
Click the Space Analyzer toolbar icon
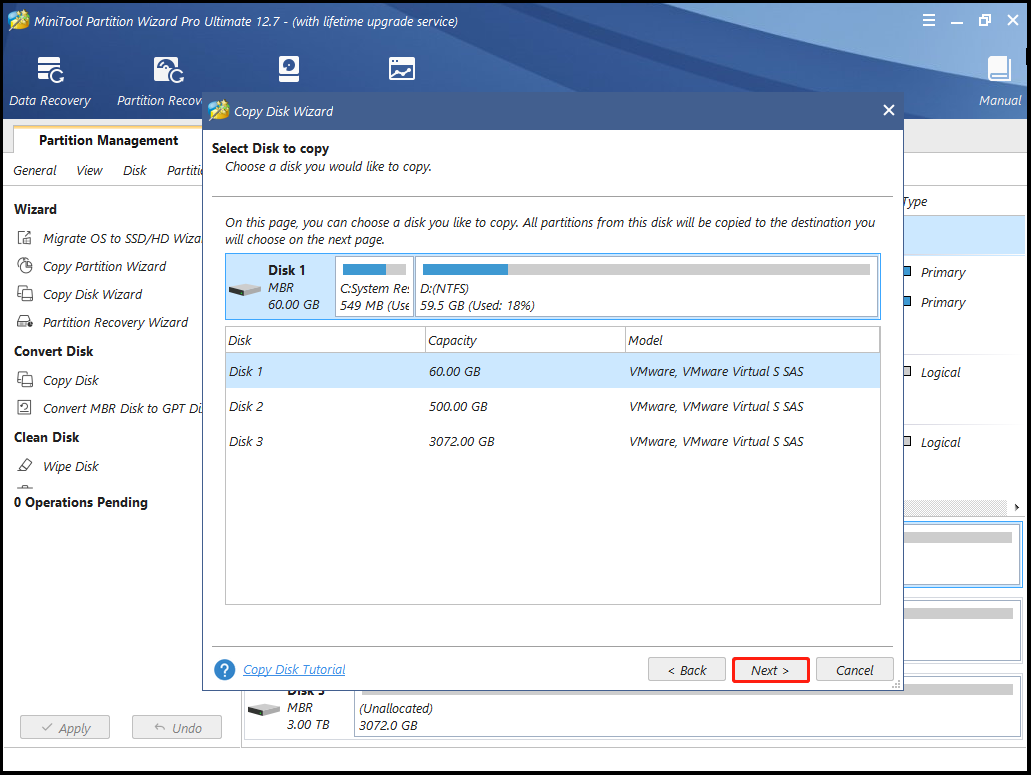pos(401,69)
